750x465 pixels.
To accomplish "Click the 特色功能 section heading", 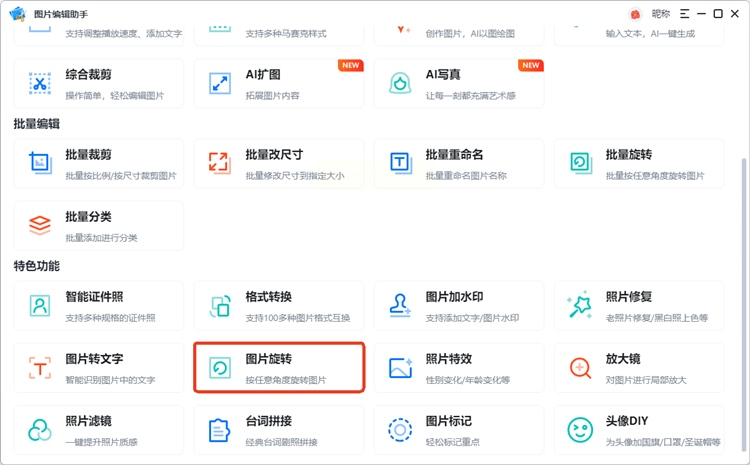I will point(37,266).
